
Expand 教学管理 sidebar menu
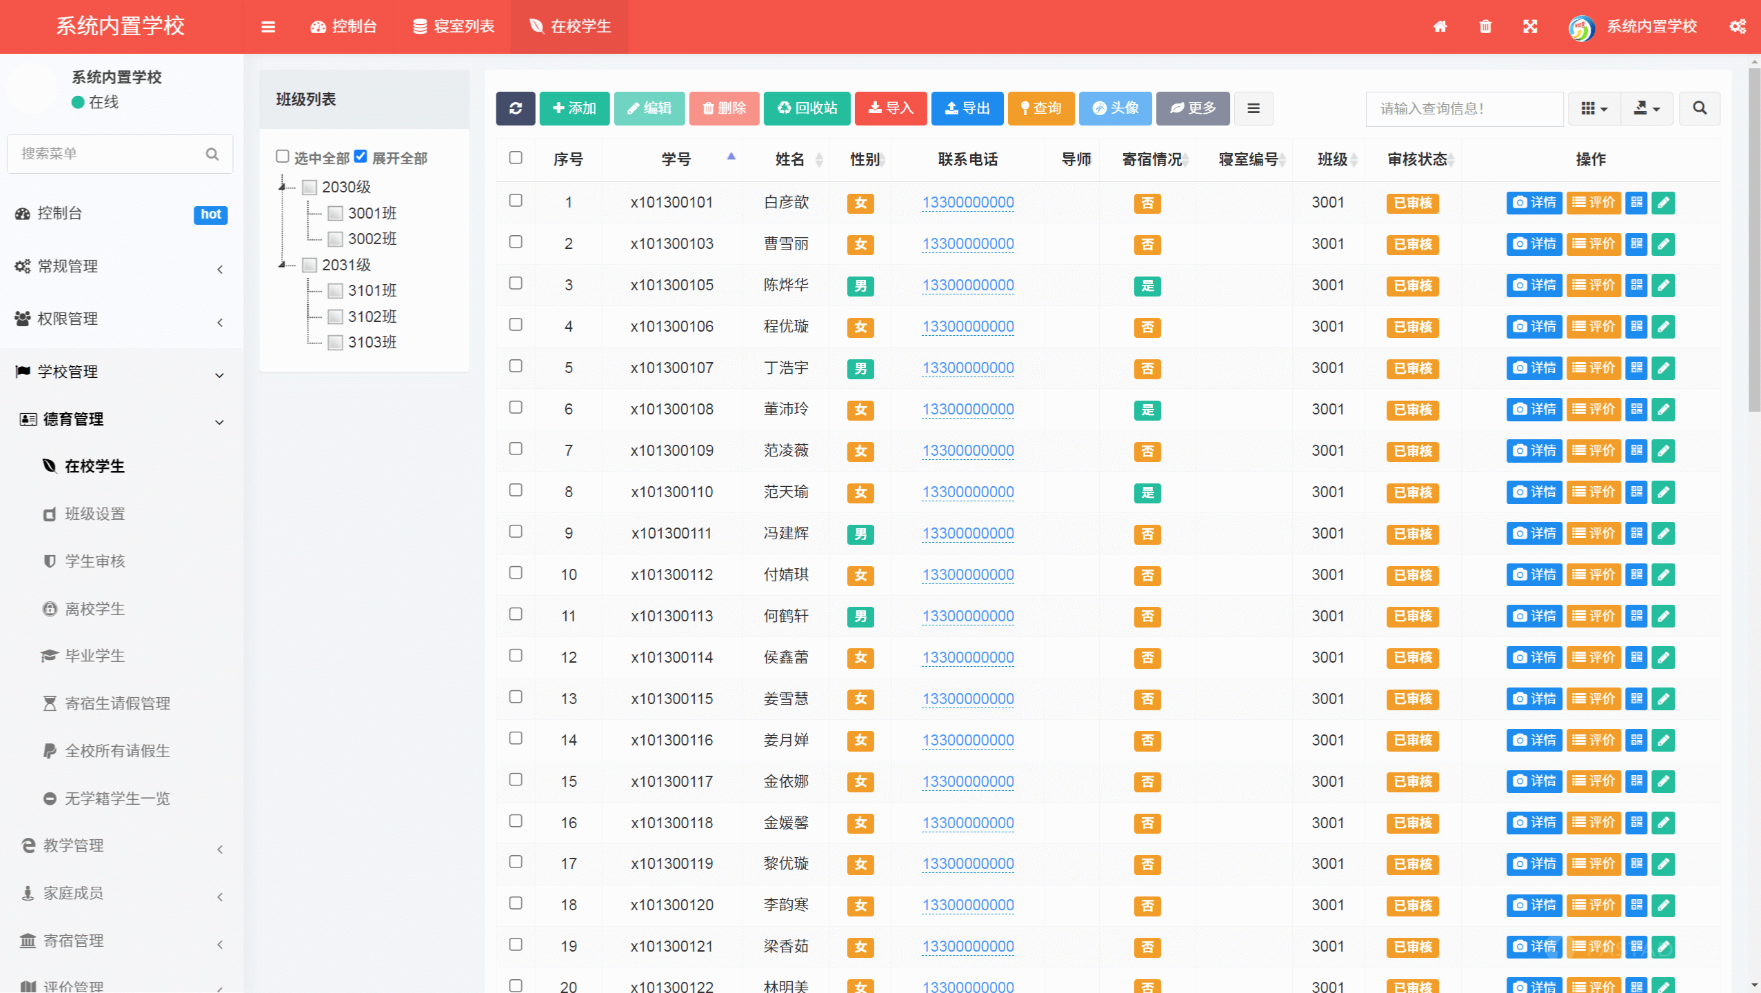click(x=121, y=846)
